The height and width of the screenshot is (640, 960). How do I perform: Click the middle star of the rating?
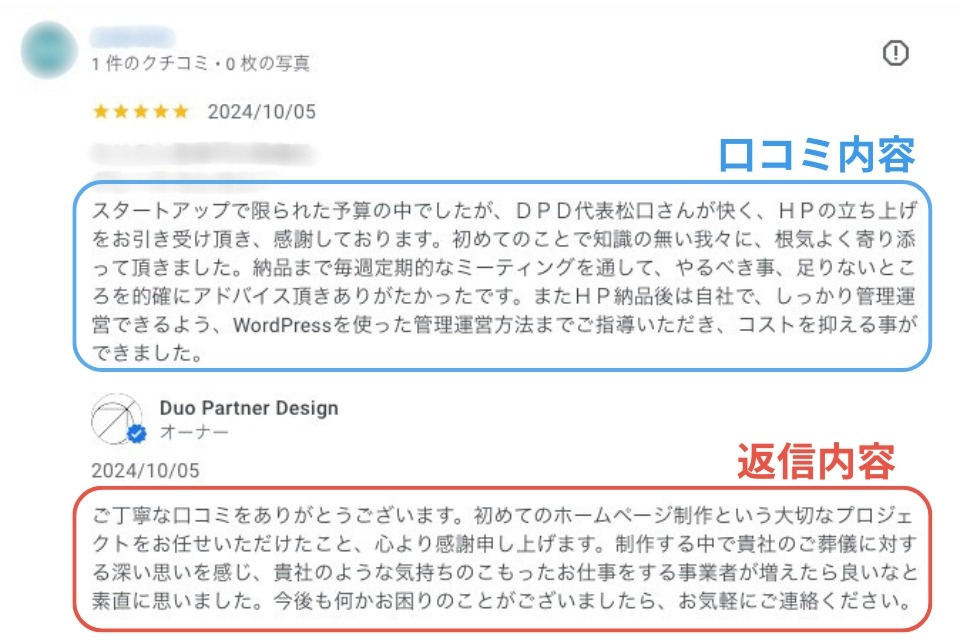(x=141, y=112)
